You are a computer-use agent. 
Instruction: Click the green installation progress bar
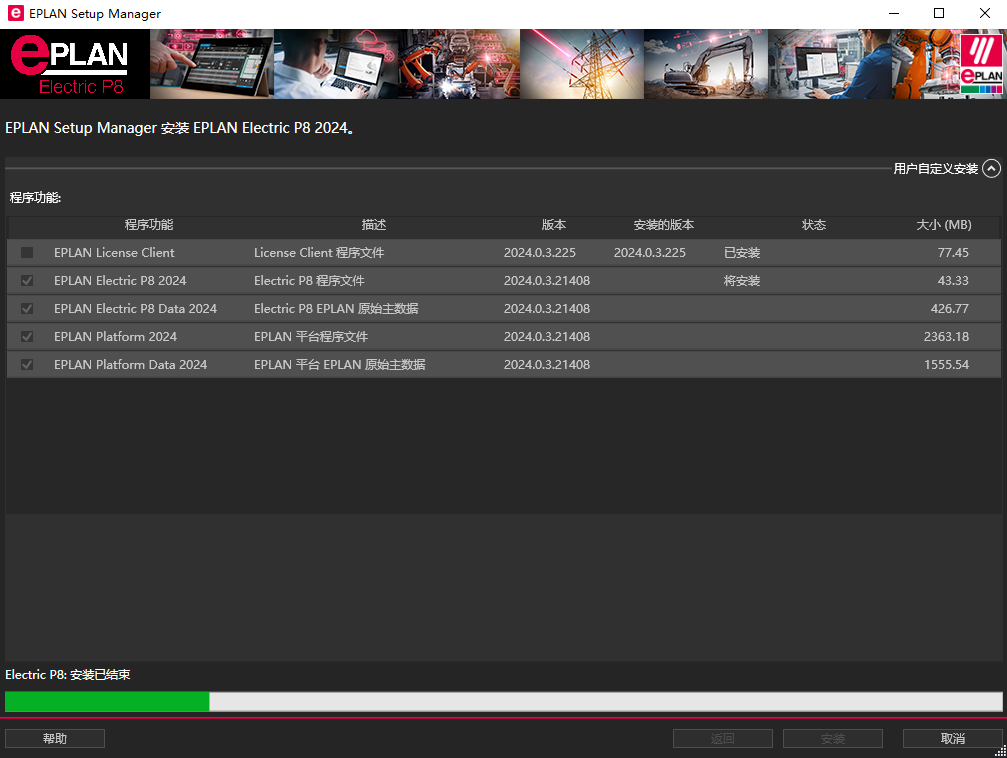click(504, 701)
